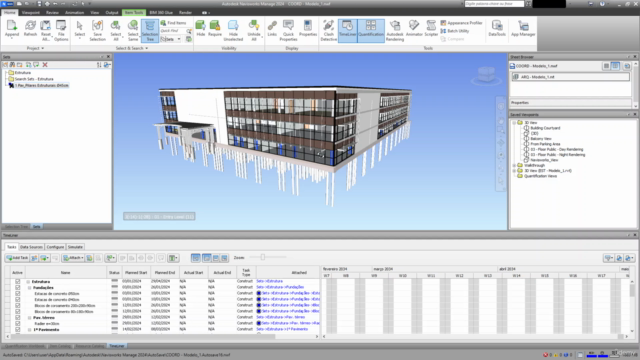Switch to Simulate tab in TimeLiner
This screenshot has height=360, width=640.
(75, 247)
